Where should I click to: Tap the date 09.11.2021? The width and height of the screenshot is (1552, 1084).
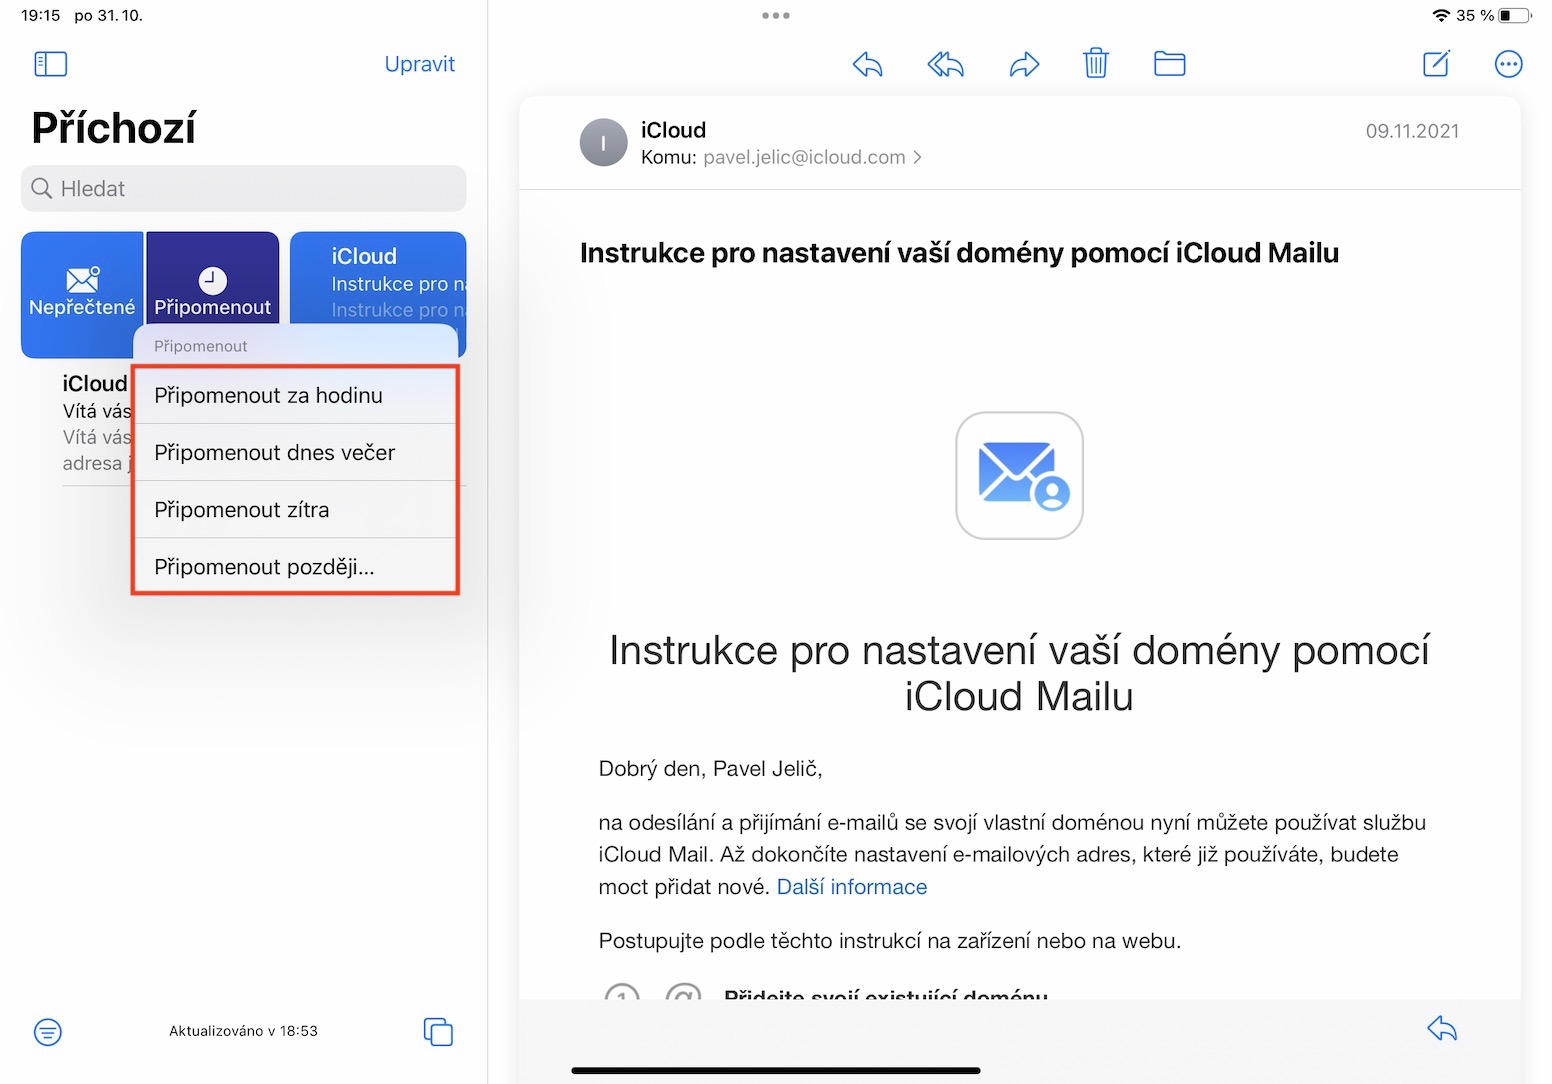point(1412,131)
